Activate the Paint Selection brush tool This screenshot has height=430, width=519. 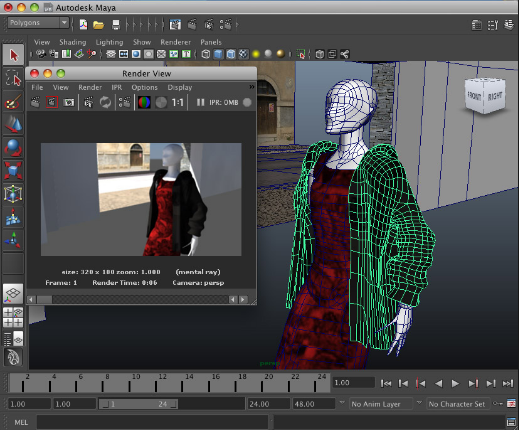point(13,101)
